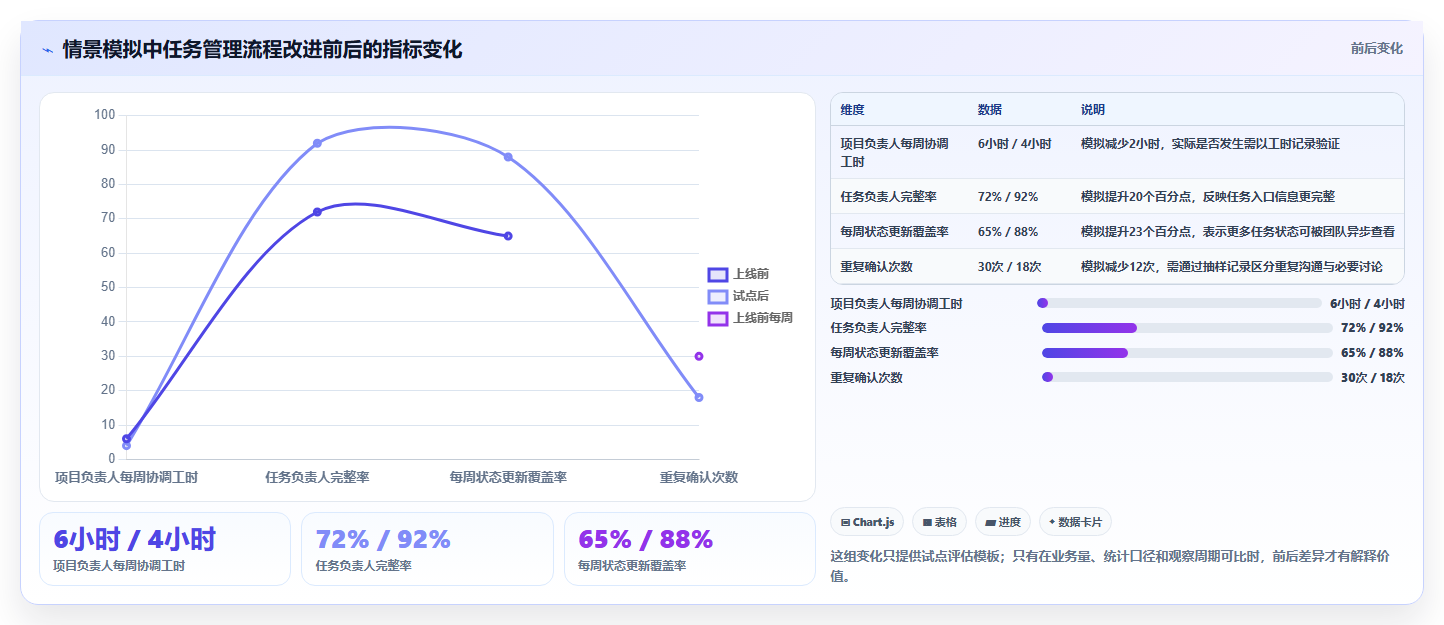Viewport: 1444px width, 625px height.
Task: Select the 数据卡片 tag chip
Action: (1075, 522)
